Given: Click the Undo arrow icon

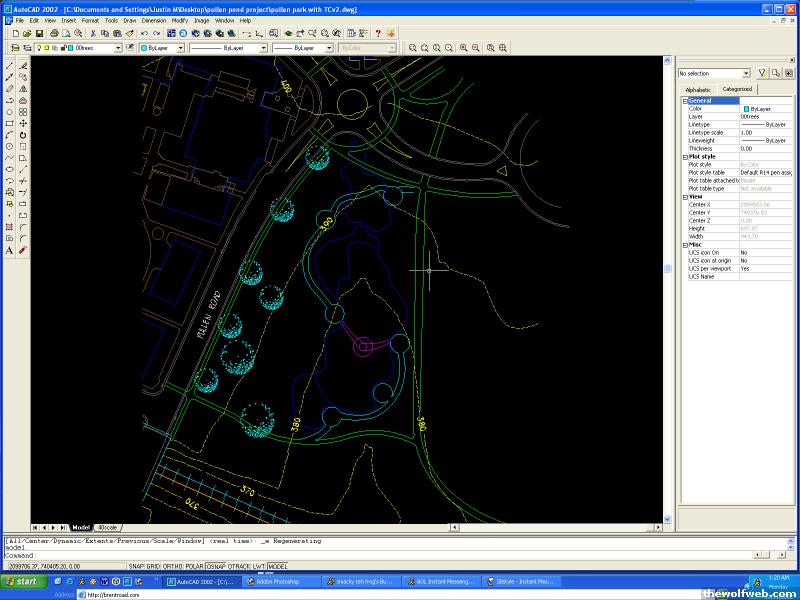Looking at the screenshot, I should click(x=144, y=33).
